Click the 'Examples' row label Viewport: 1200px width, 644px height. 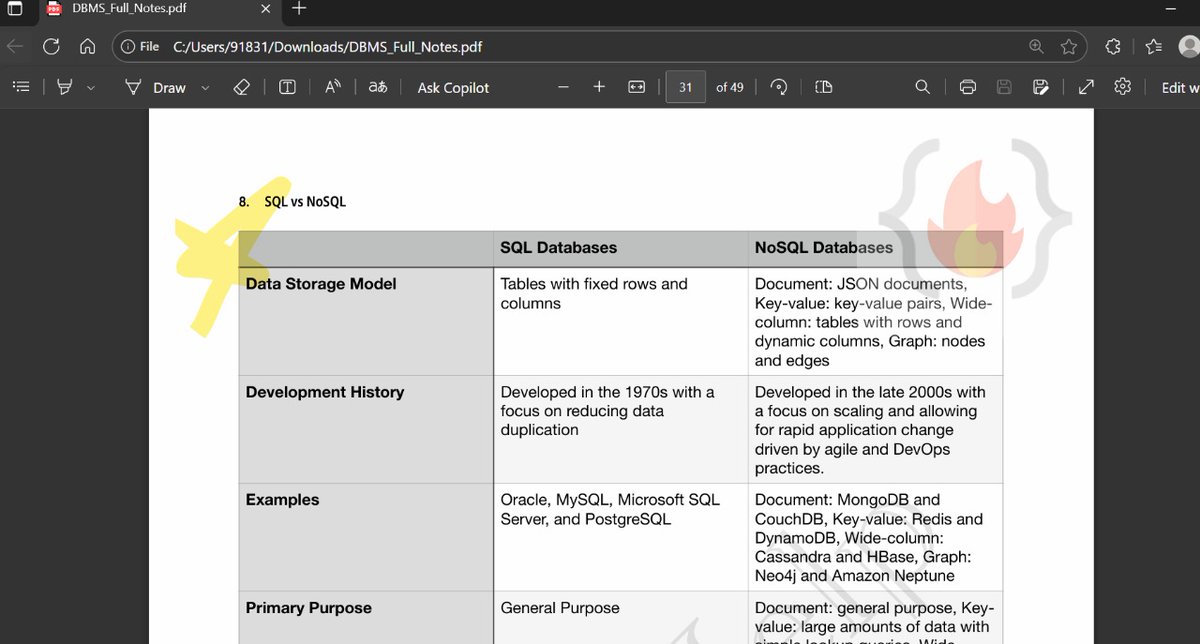click(282, 500)
